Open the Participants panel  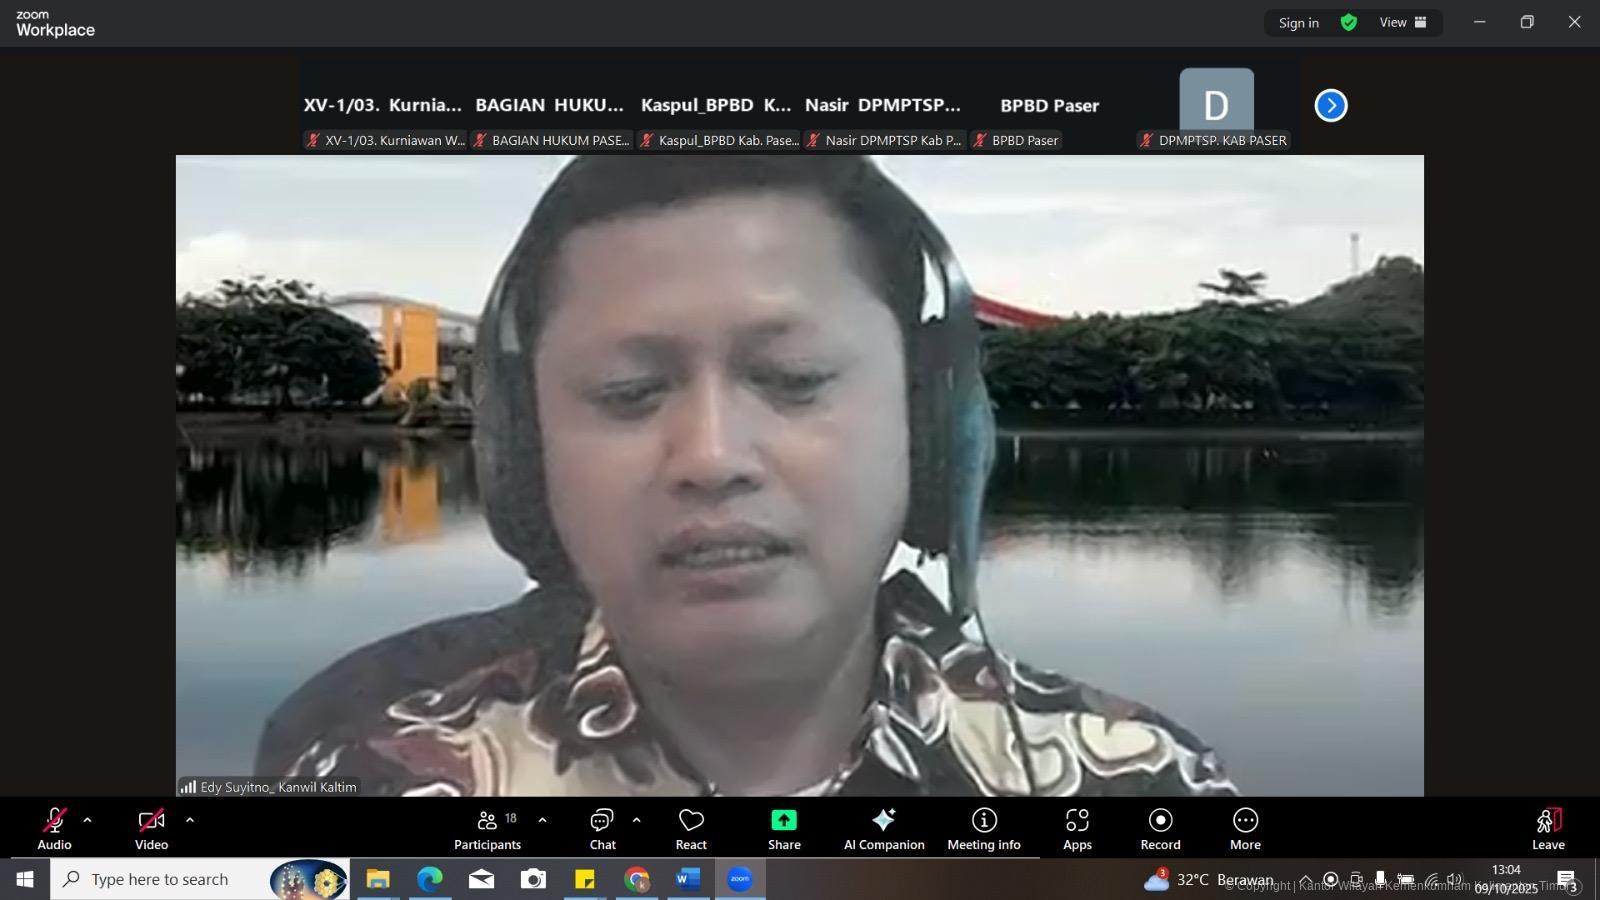[x=487, y=829]
